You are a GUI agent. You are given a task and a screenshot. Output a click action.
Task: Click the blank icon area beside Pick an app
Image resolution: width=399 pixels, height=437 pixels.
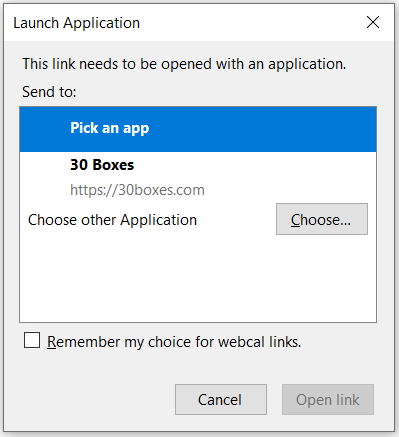(45, 129)
